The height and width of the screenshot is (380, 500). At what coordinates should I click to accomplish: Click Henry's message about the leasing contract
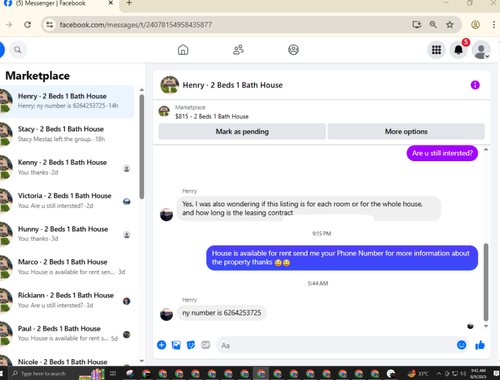click(309, 208)
